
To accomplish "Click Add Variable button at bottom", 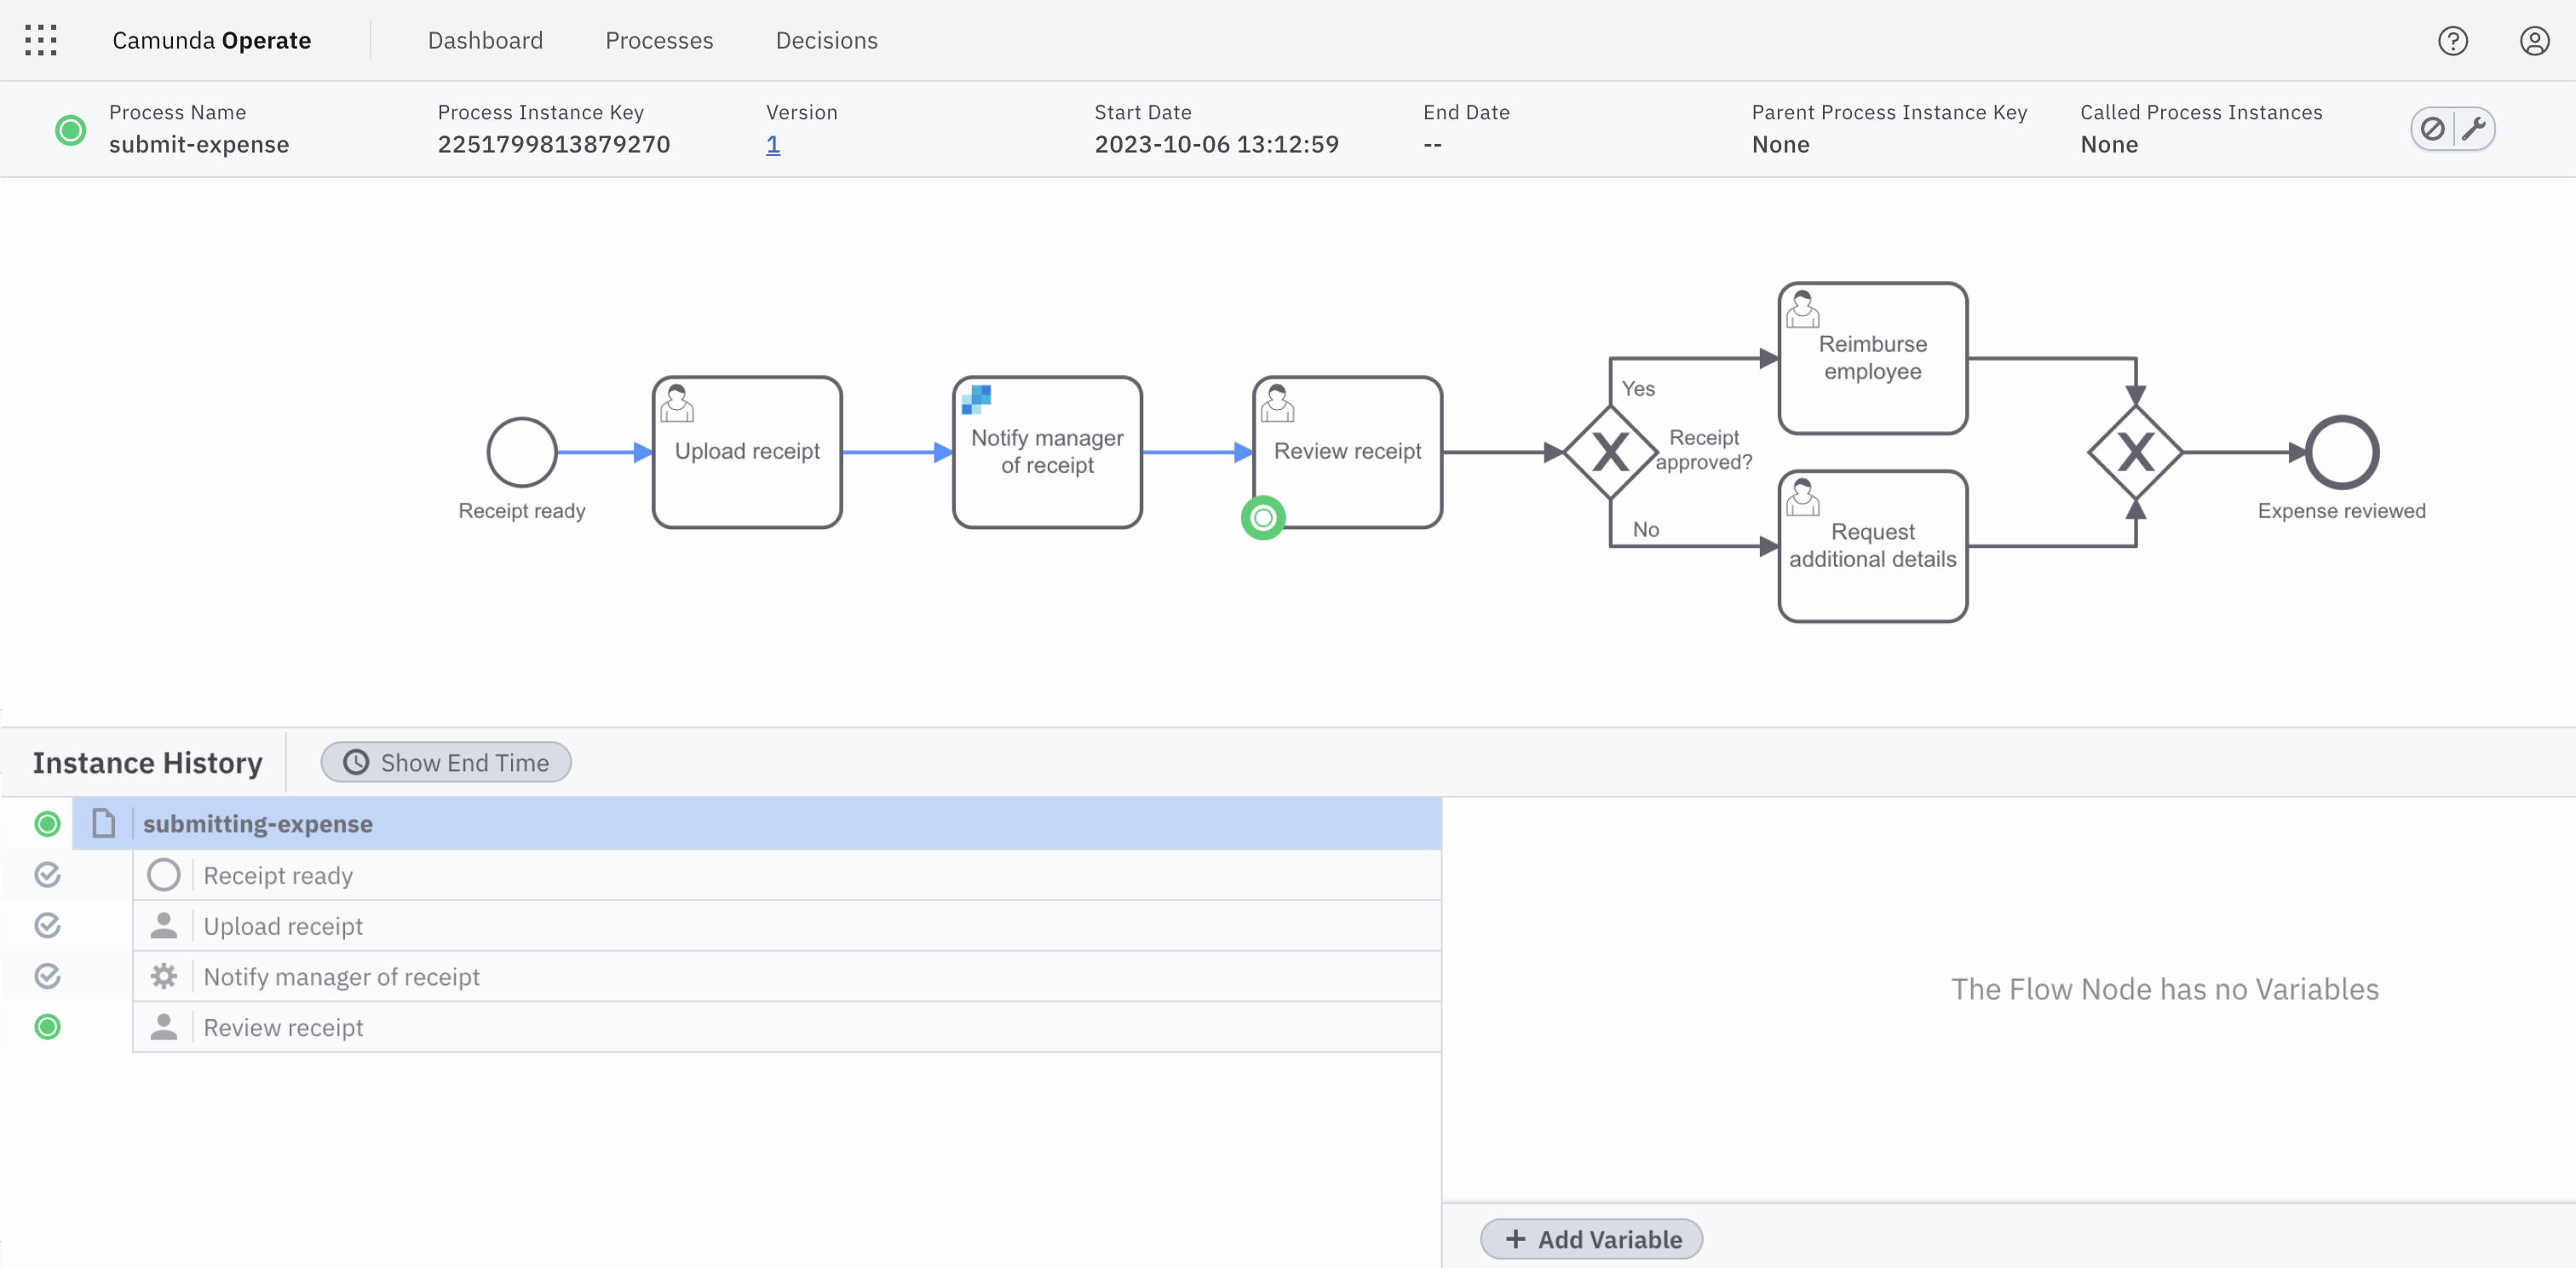I will click(x=1592, y=1236).
